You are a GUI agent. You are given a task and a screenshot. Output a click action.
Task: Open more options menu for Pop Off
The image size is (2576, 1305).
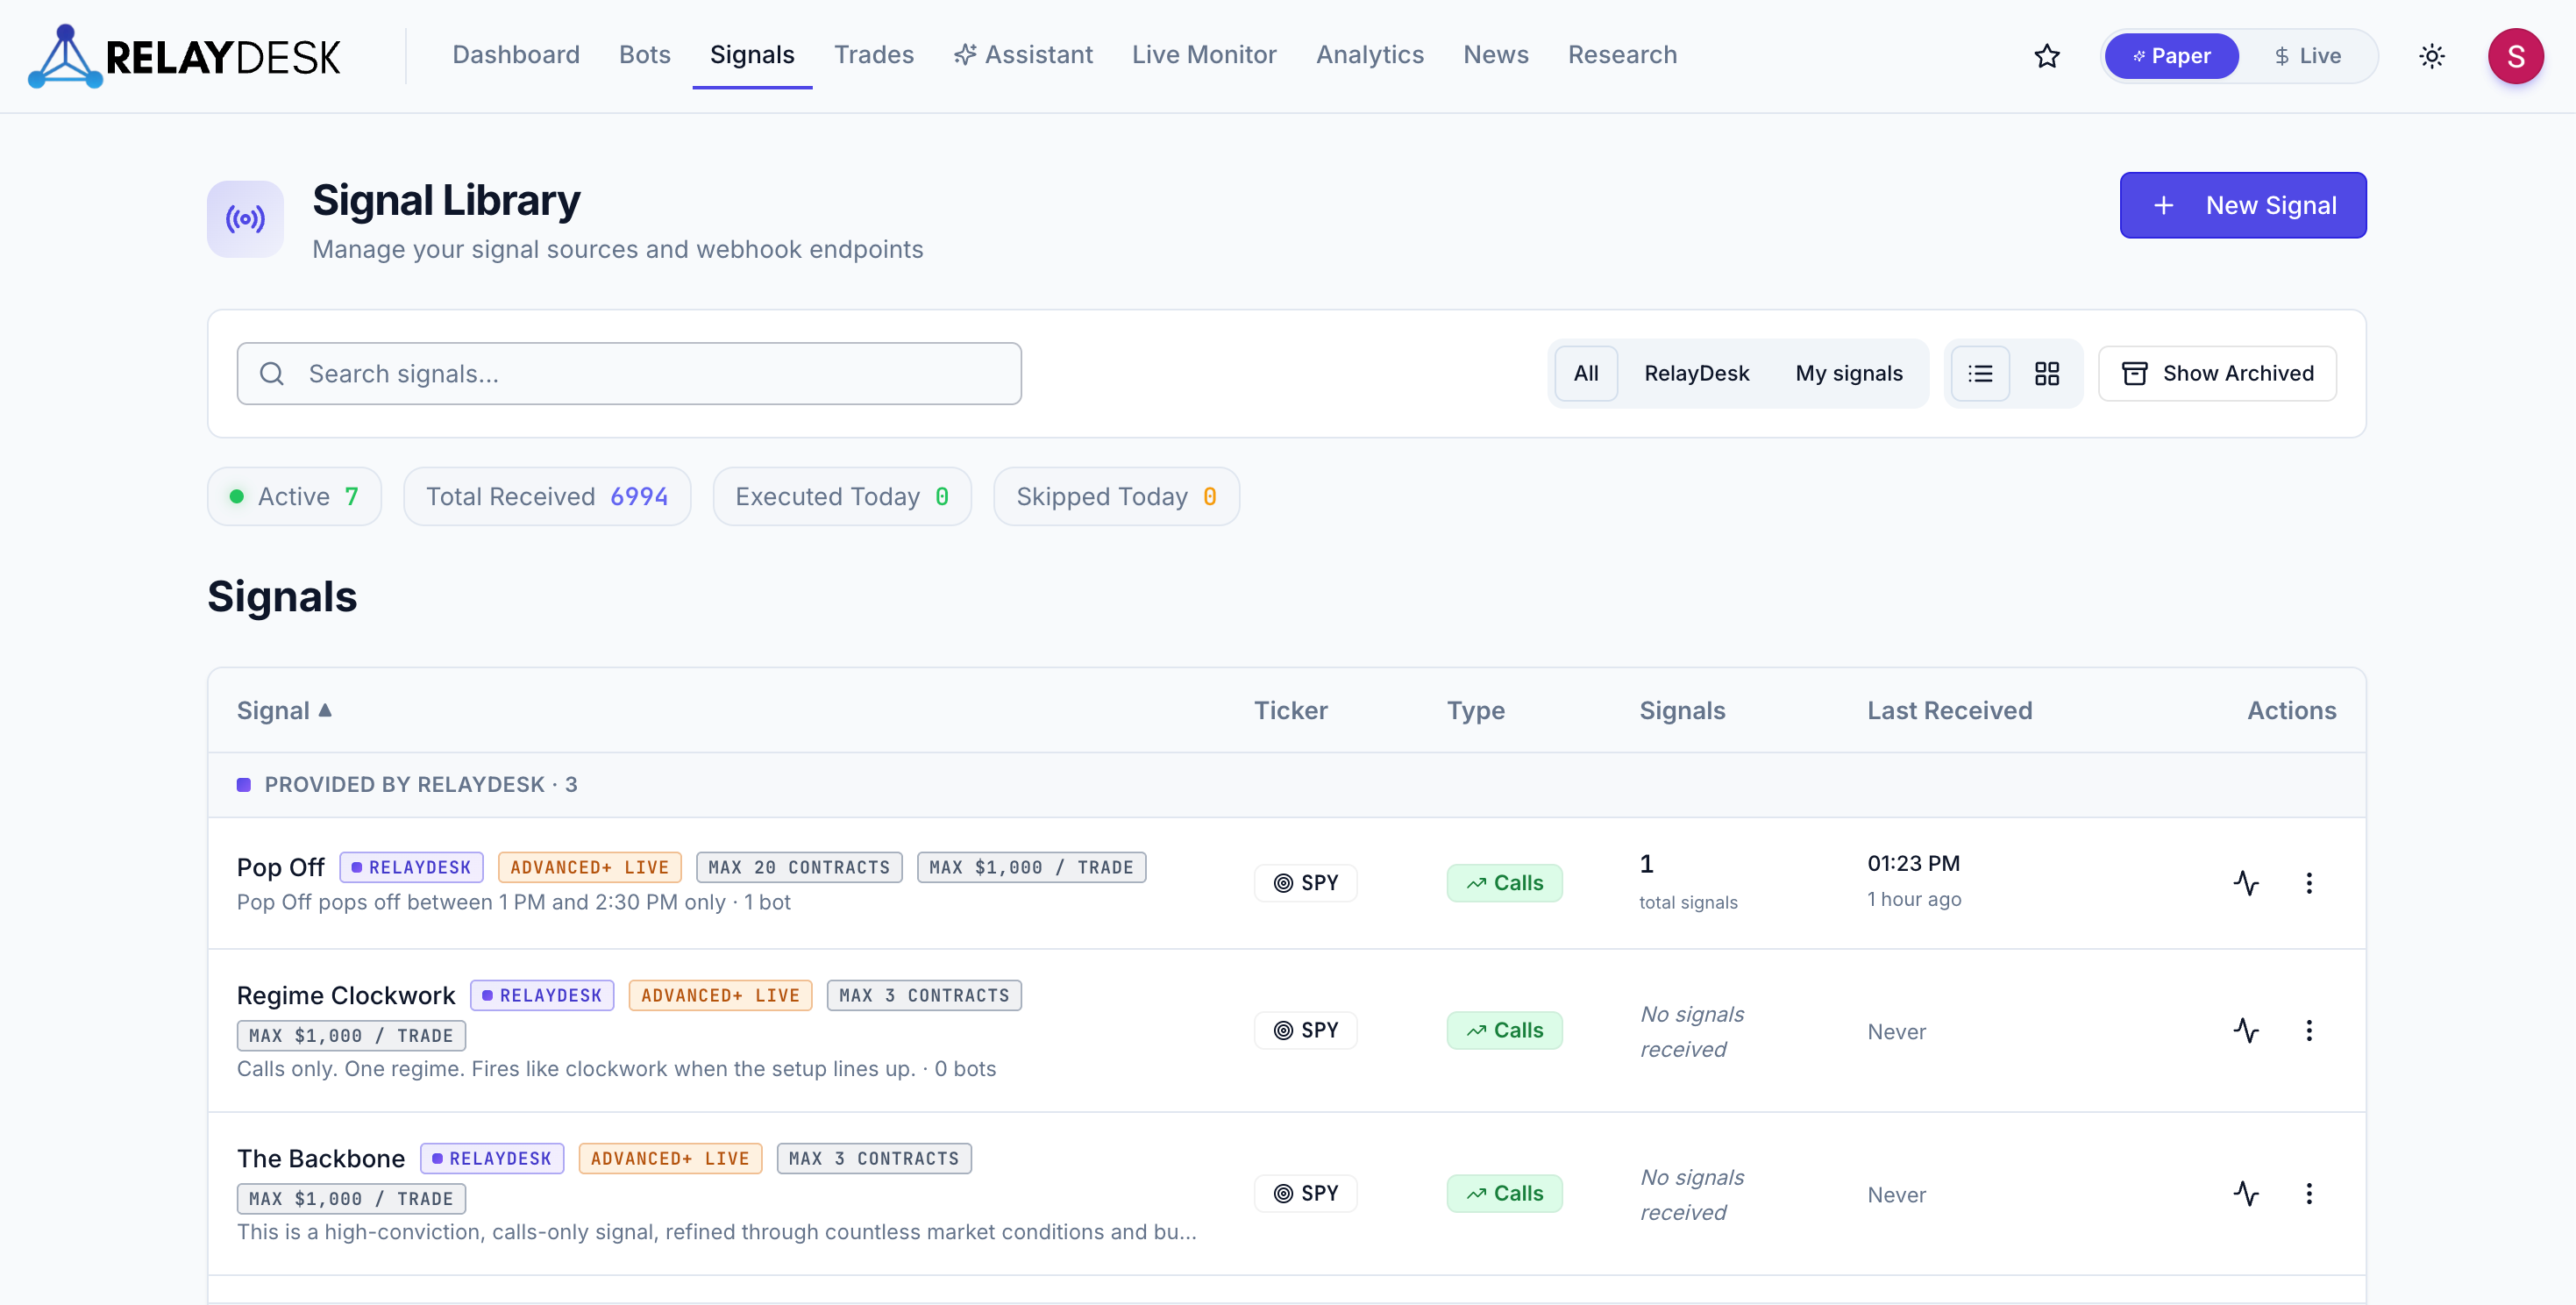point(2308,883)
